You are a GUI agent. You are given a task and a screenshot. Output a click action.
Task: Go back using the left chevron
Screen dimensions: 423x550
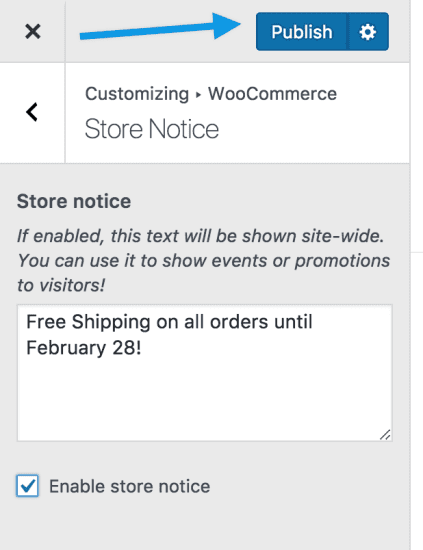coord(32,112)
